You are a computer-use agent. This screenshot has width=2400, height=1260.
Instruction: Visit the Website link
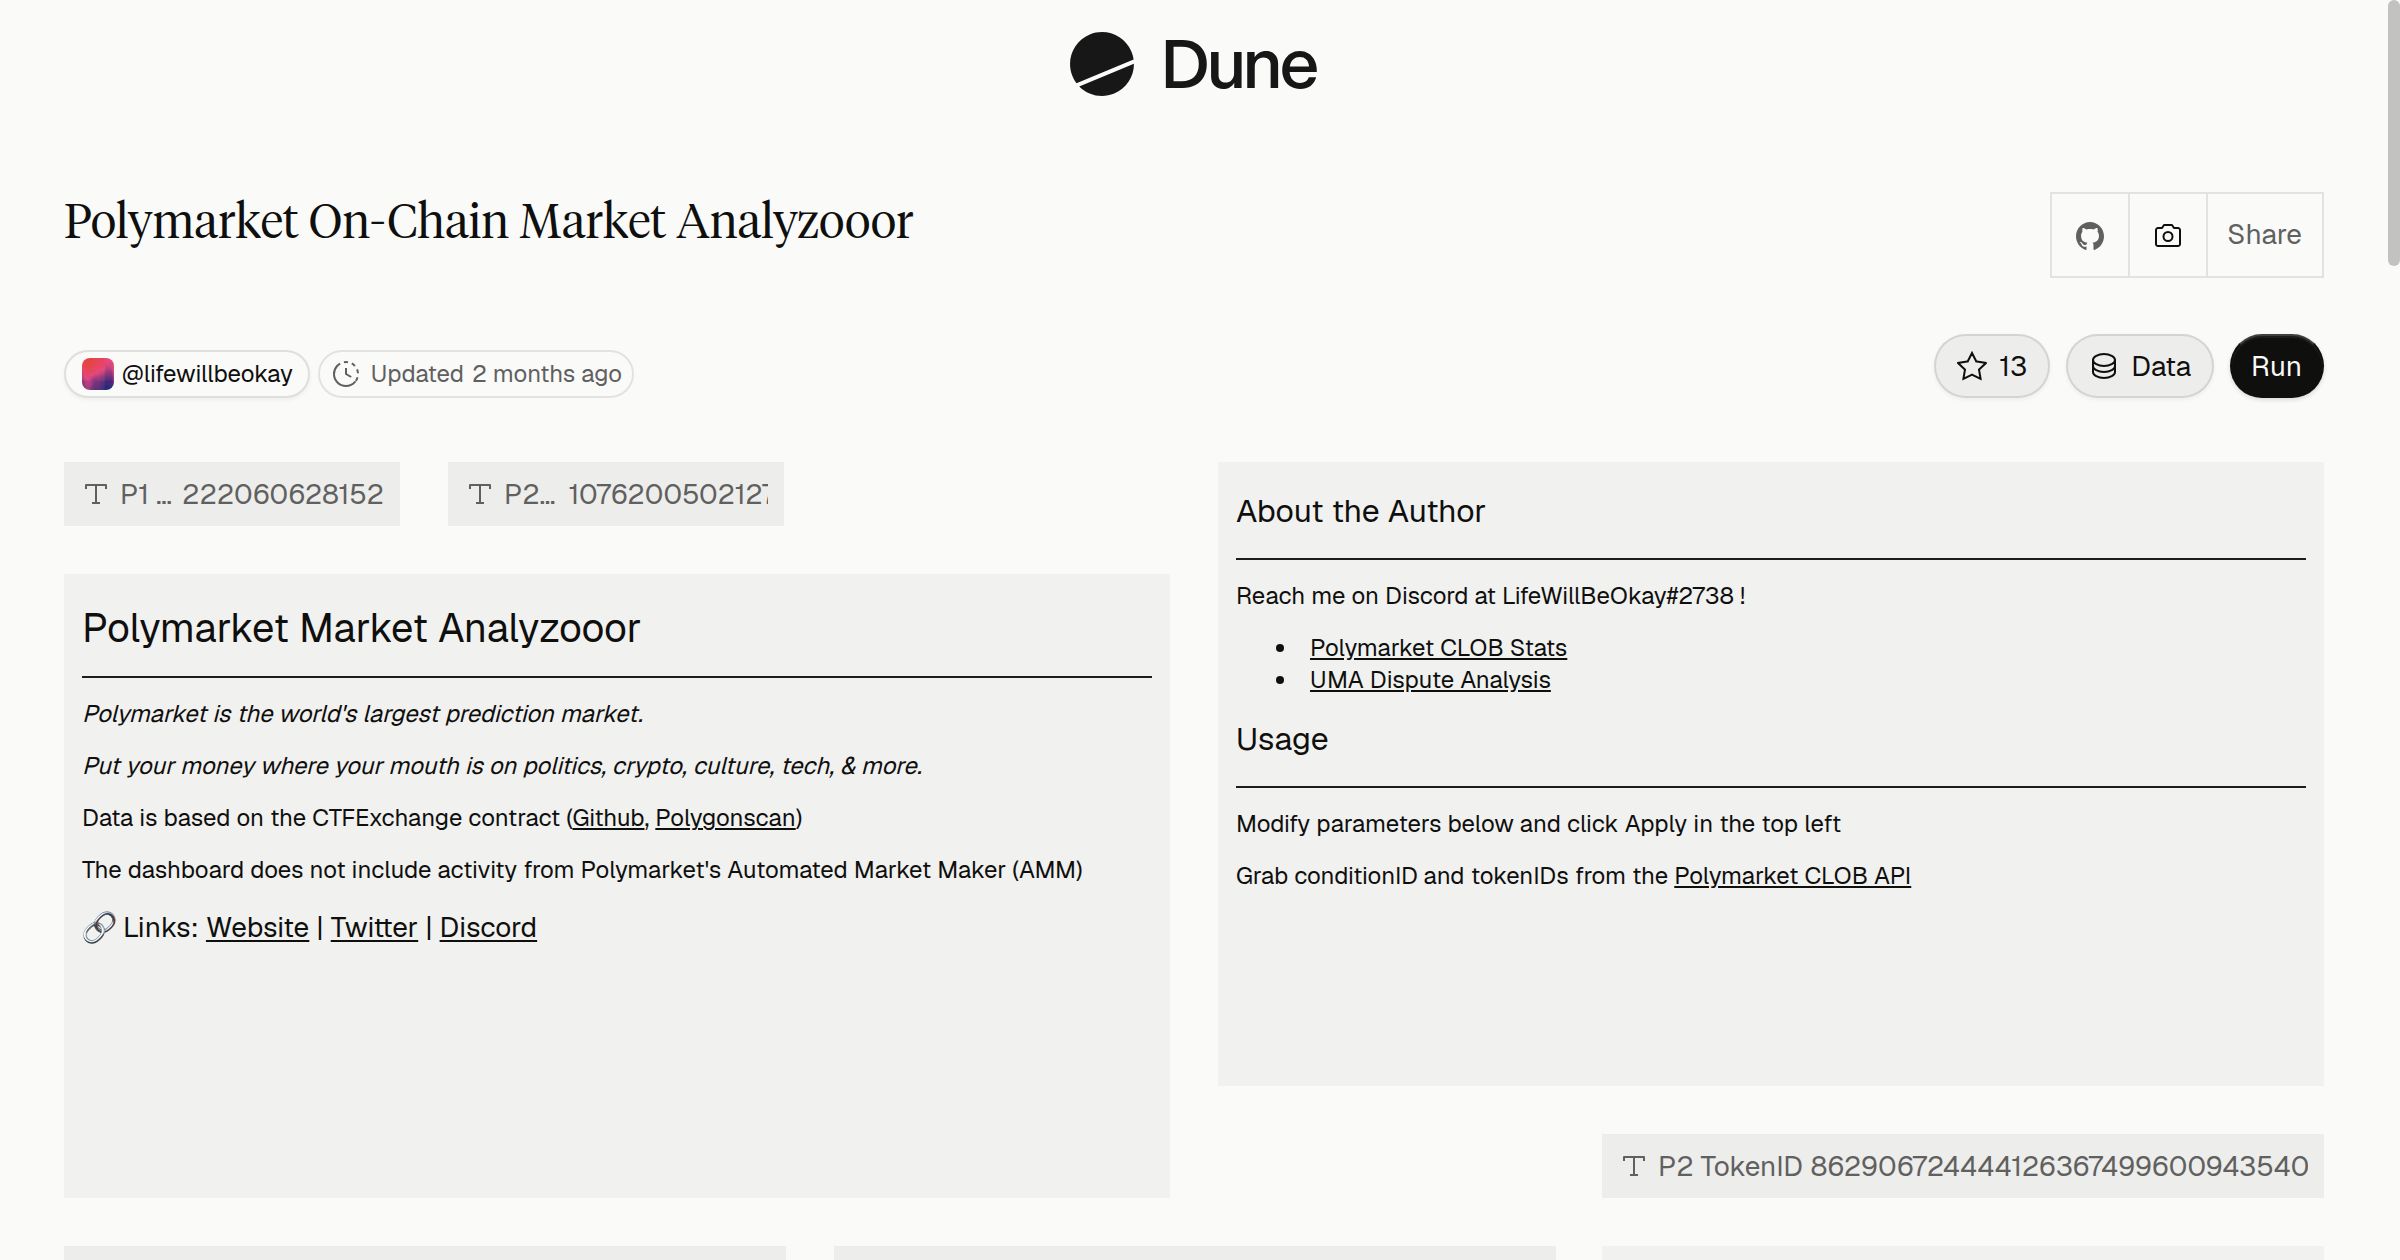click(x=257, y=928)
